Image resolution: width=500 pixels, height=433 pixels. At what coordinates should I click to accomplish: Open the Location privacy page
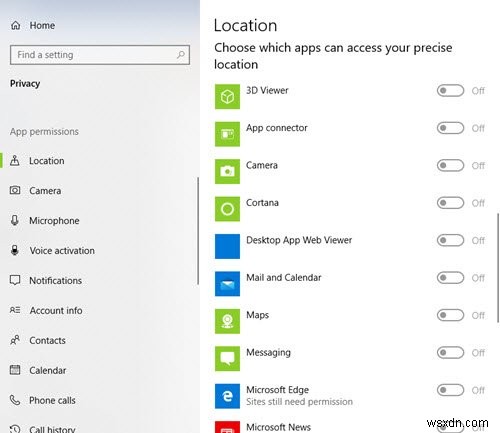[x=99, y=161]
